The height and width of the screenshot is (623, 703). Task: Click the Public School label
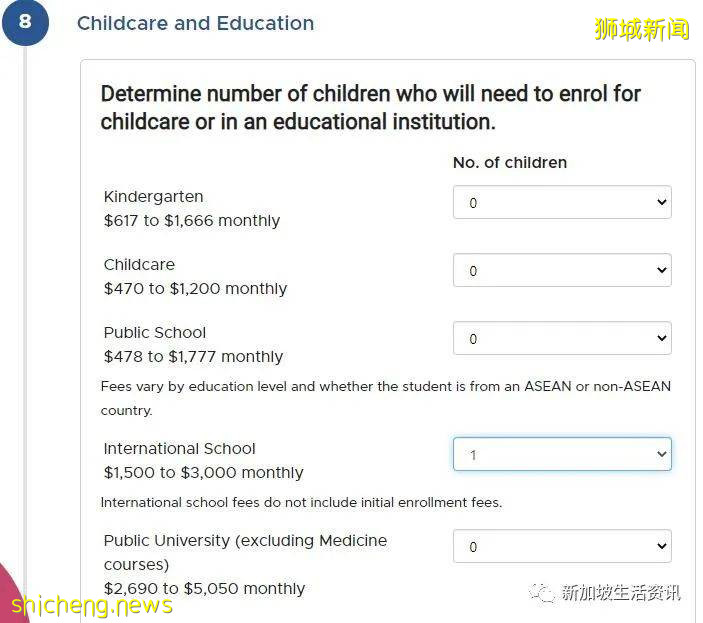[x=155, y=333]
